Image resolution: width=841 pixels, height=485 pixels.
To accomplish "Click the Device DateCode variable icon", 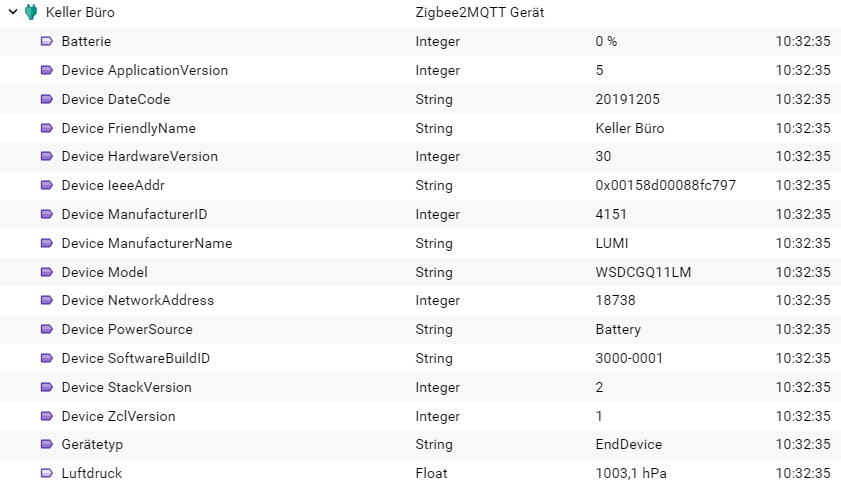I will pos(47,99).
